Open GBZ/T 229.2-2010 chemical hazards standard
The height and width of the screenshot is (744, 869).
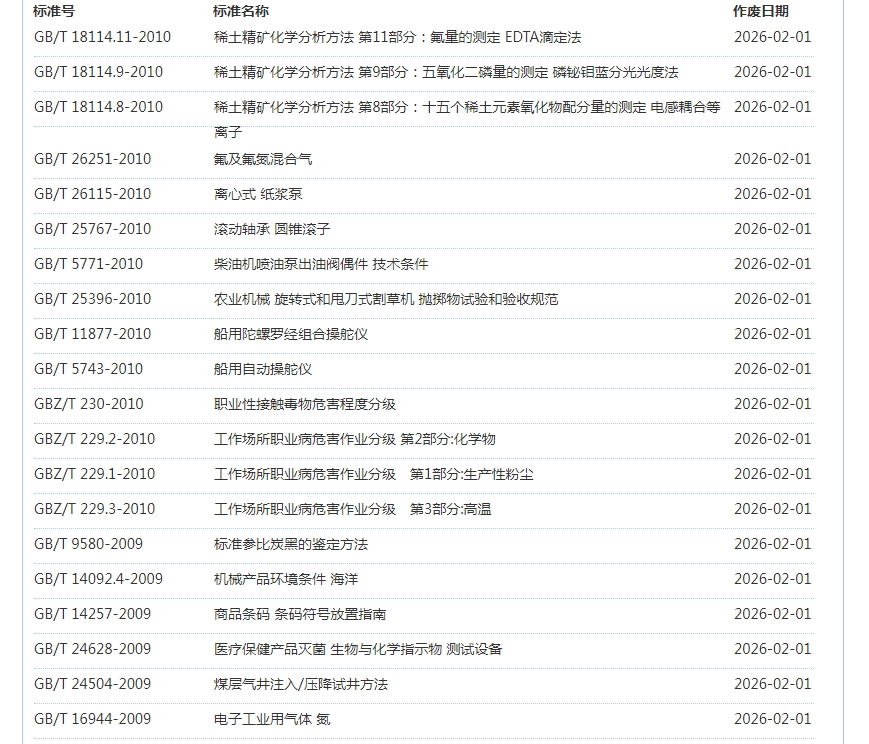pyautogui.click(x=94, y=439)
